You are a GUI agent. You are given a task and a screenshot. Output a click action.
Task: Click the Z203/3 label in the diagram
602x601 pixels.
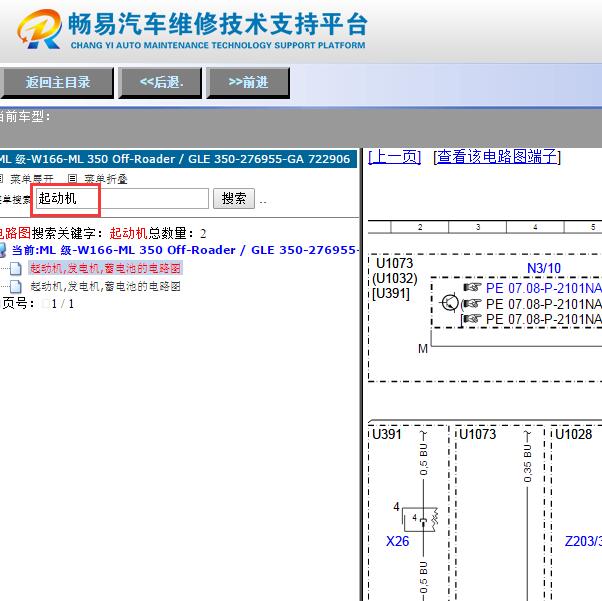coord(583,541)
